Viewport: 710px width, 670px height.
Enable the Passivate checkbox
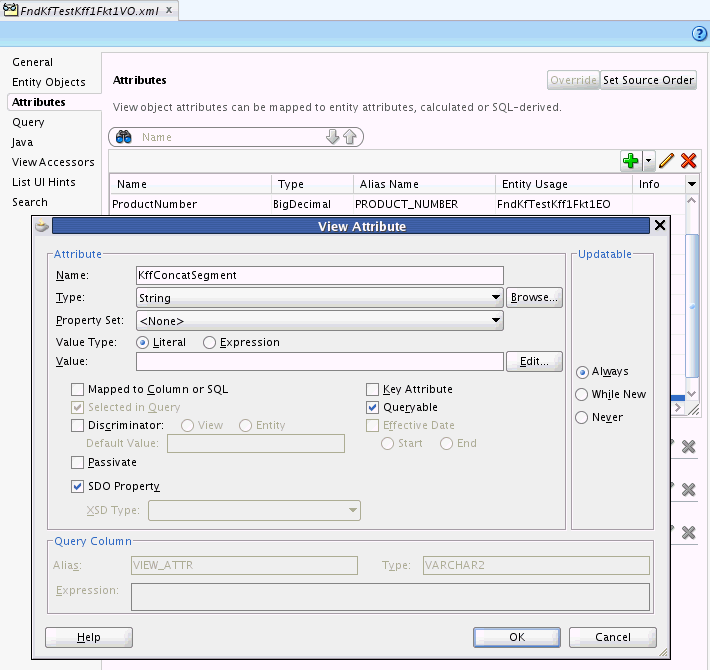coord(77,462)
